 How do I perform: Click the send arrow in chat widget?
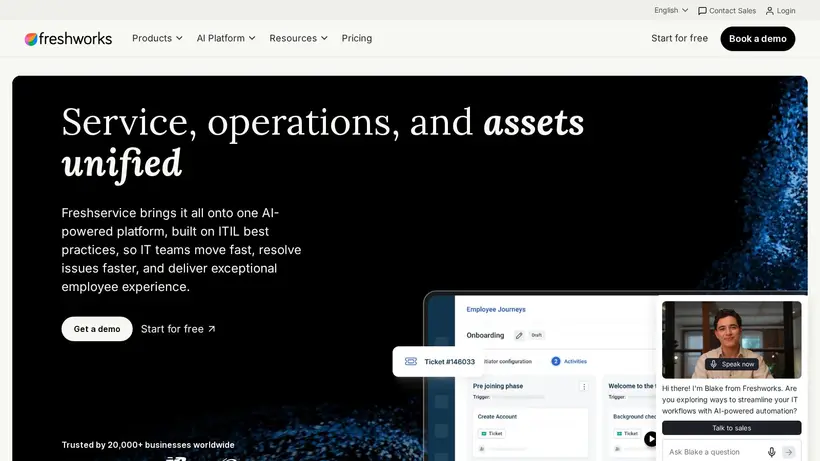789,452
